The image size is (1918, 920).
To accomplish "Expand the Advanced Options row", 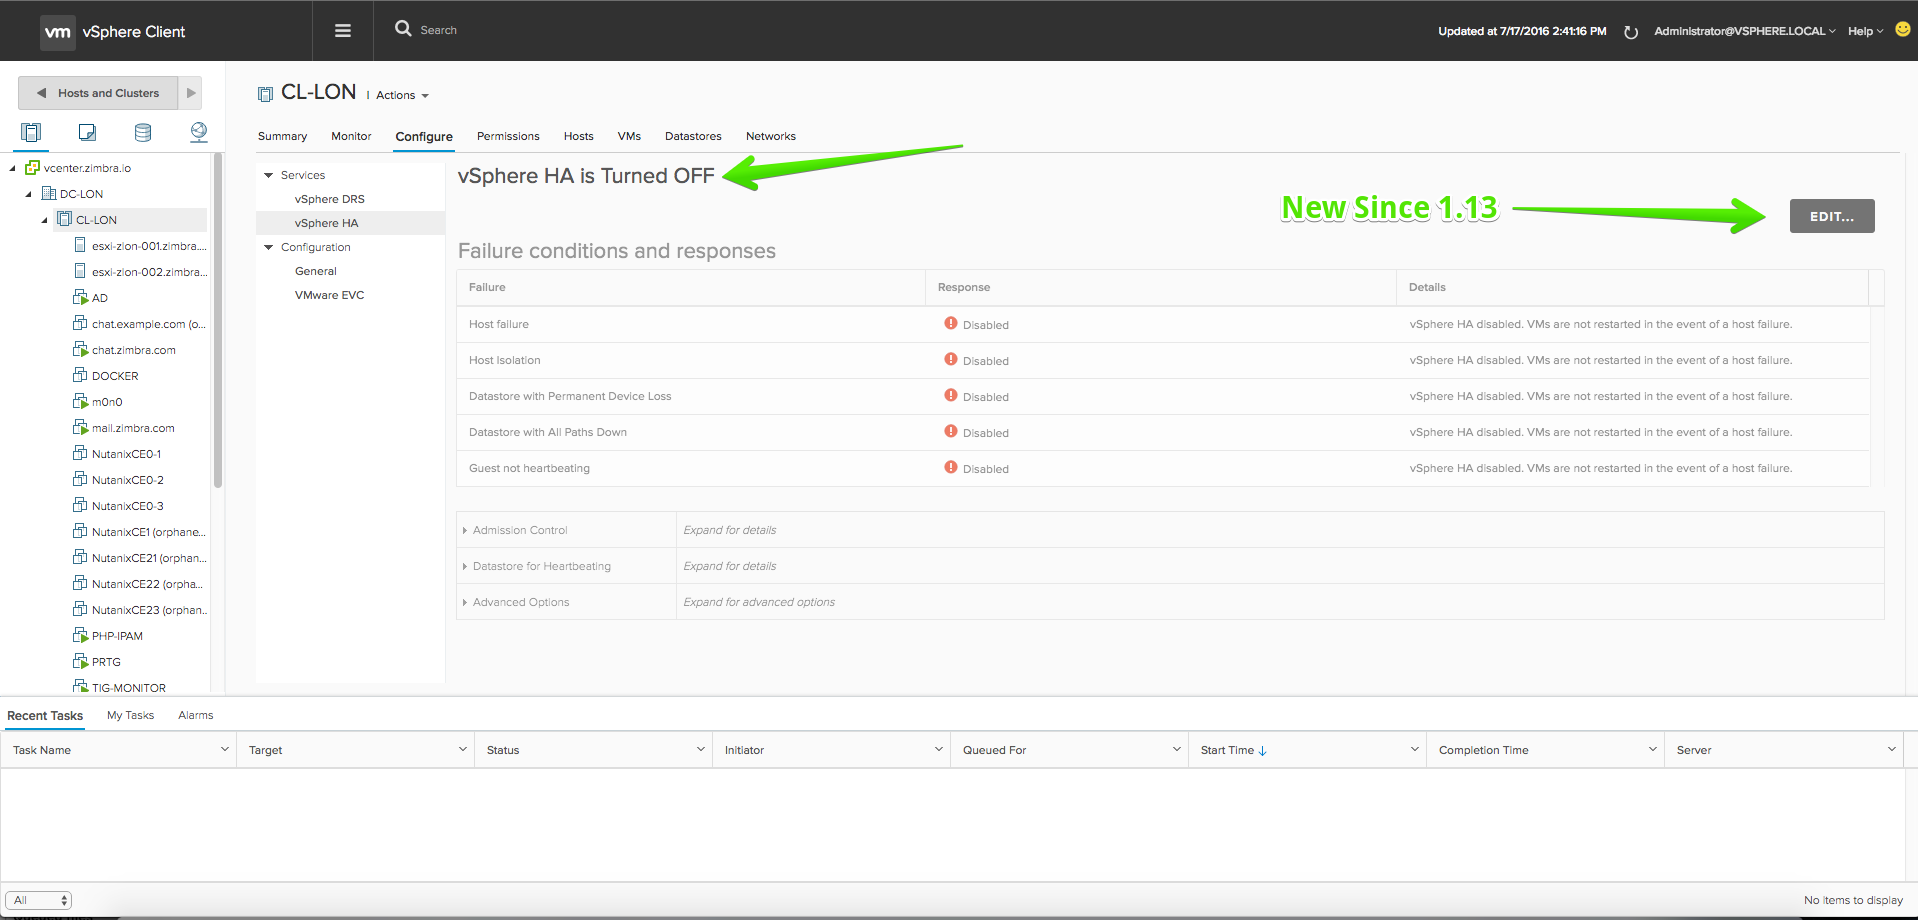I will [x=465, y=602].
